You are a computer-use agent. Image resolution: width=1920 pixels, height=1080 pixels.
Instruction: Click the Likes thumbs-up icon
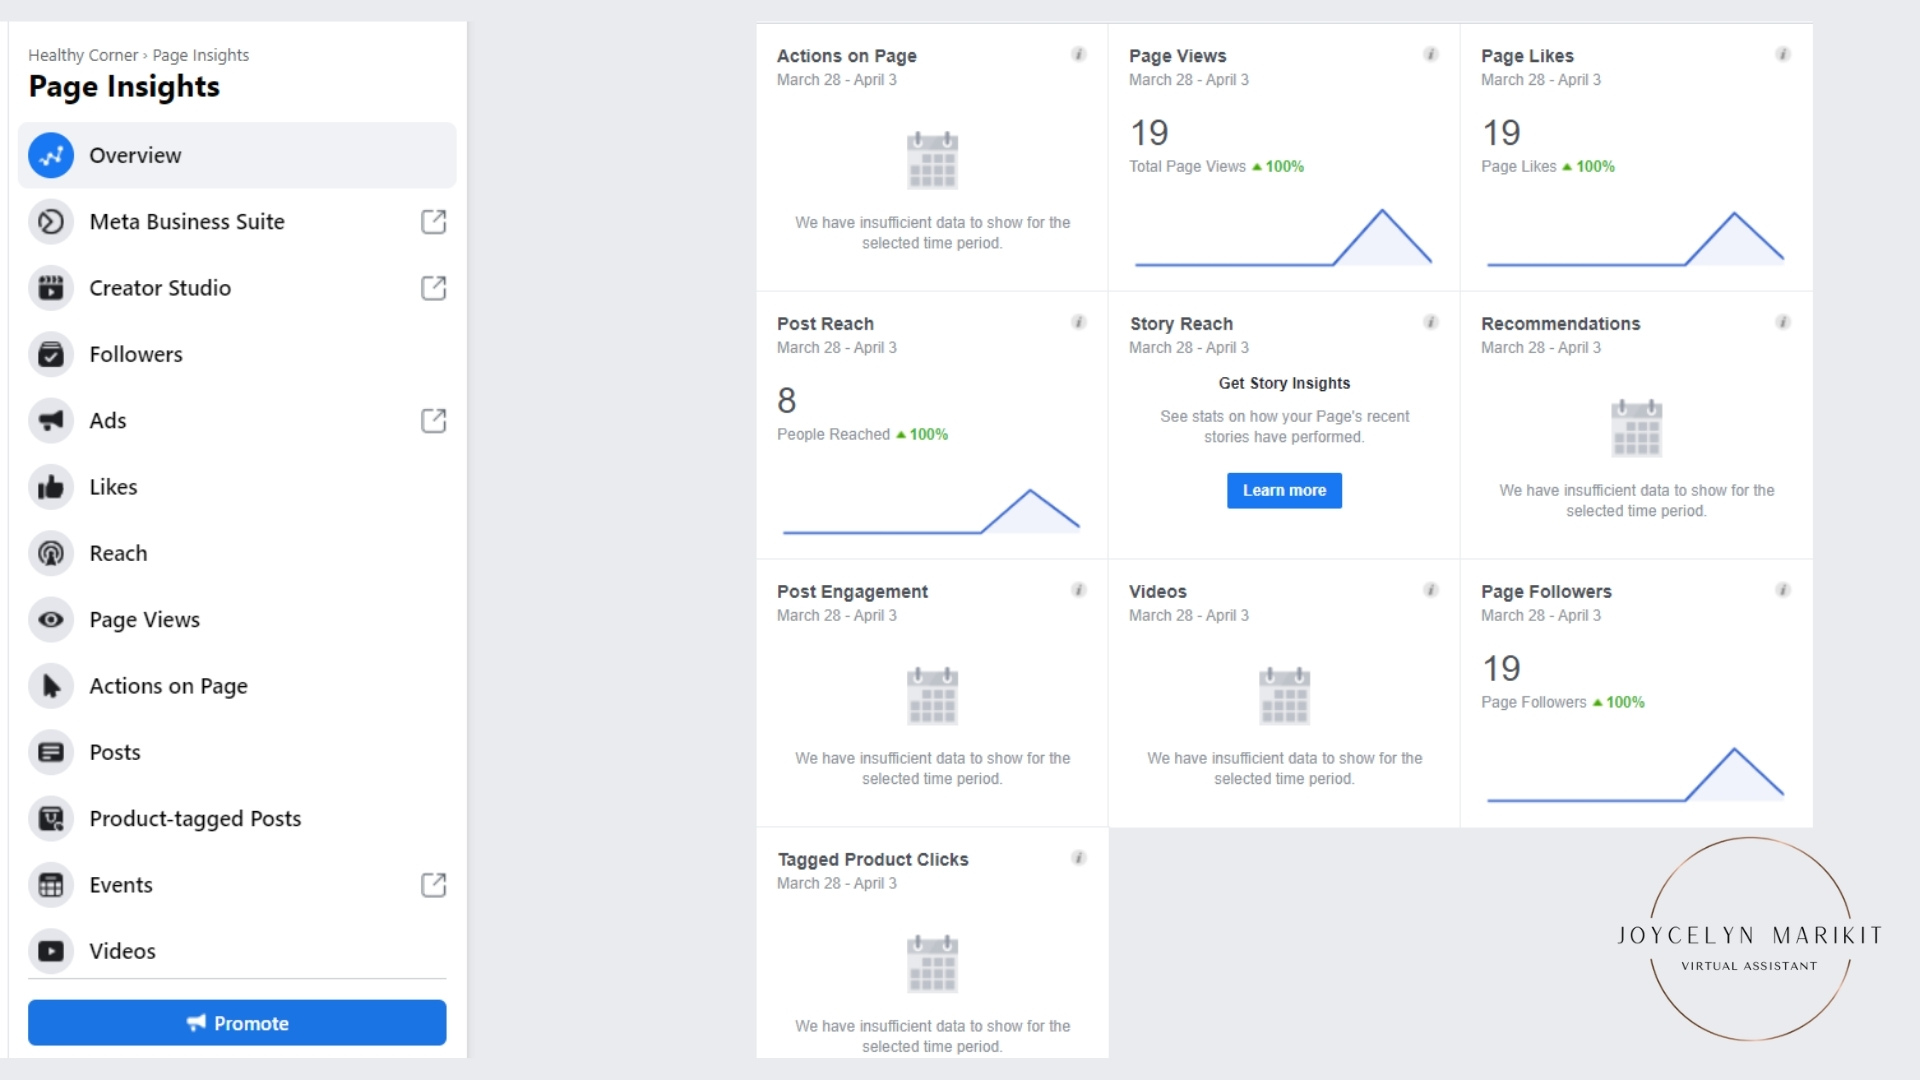tap(51, 487)
